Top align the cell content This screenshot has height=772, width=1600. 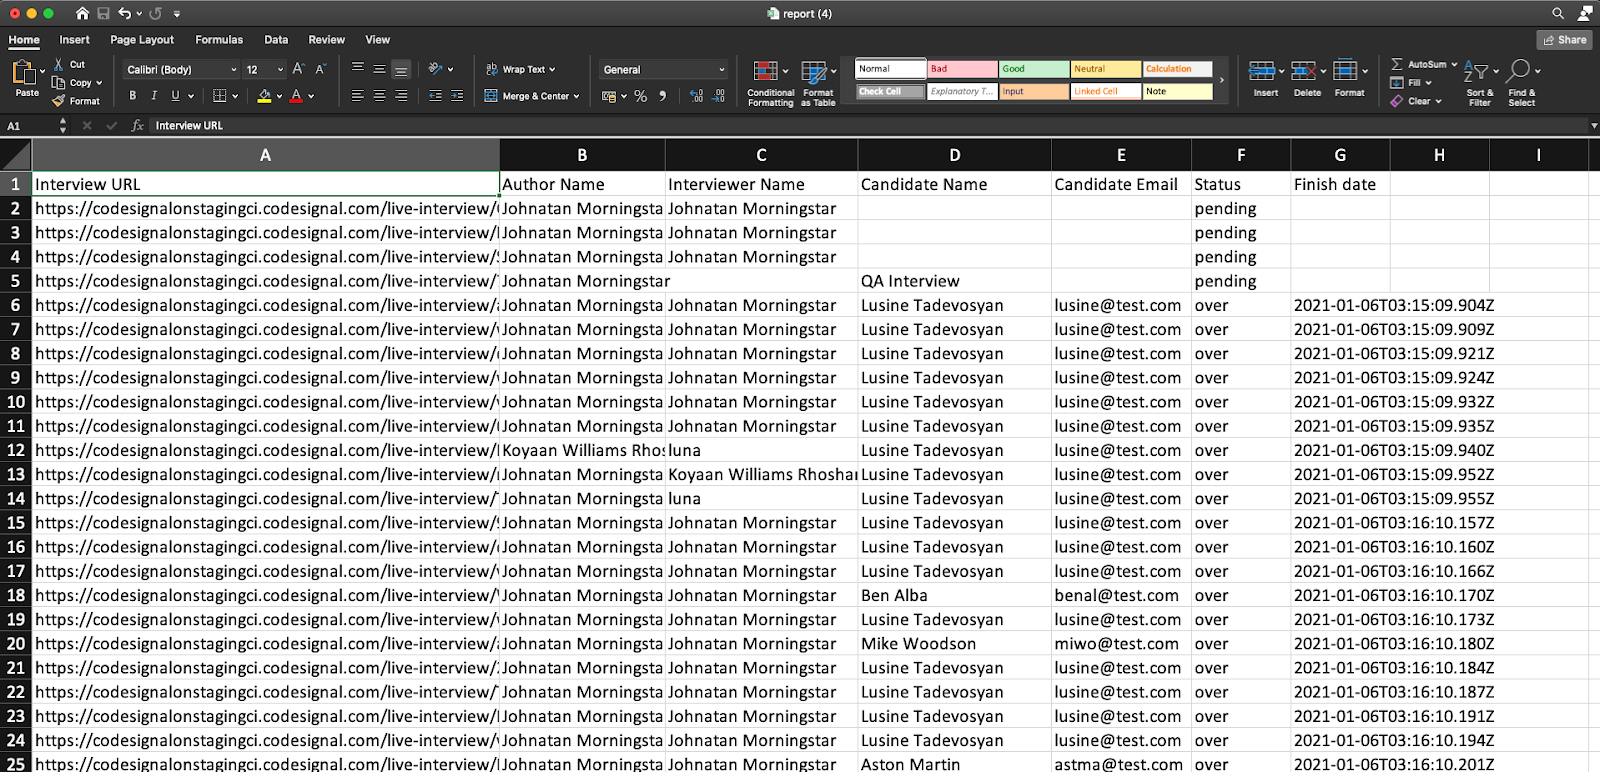[x=357, y=69]
